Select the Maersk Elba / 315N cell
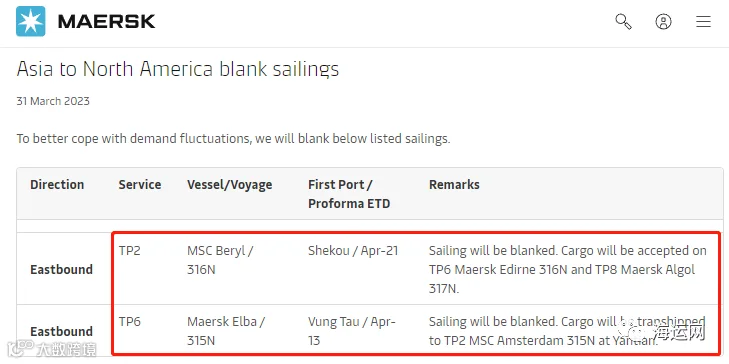 click(226, 331)
